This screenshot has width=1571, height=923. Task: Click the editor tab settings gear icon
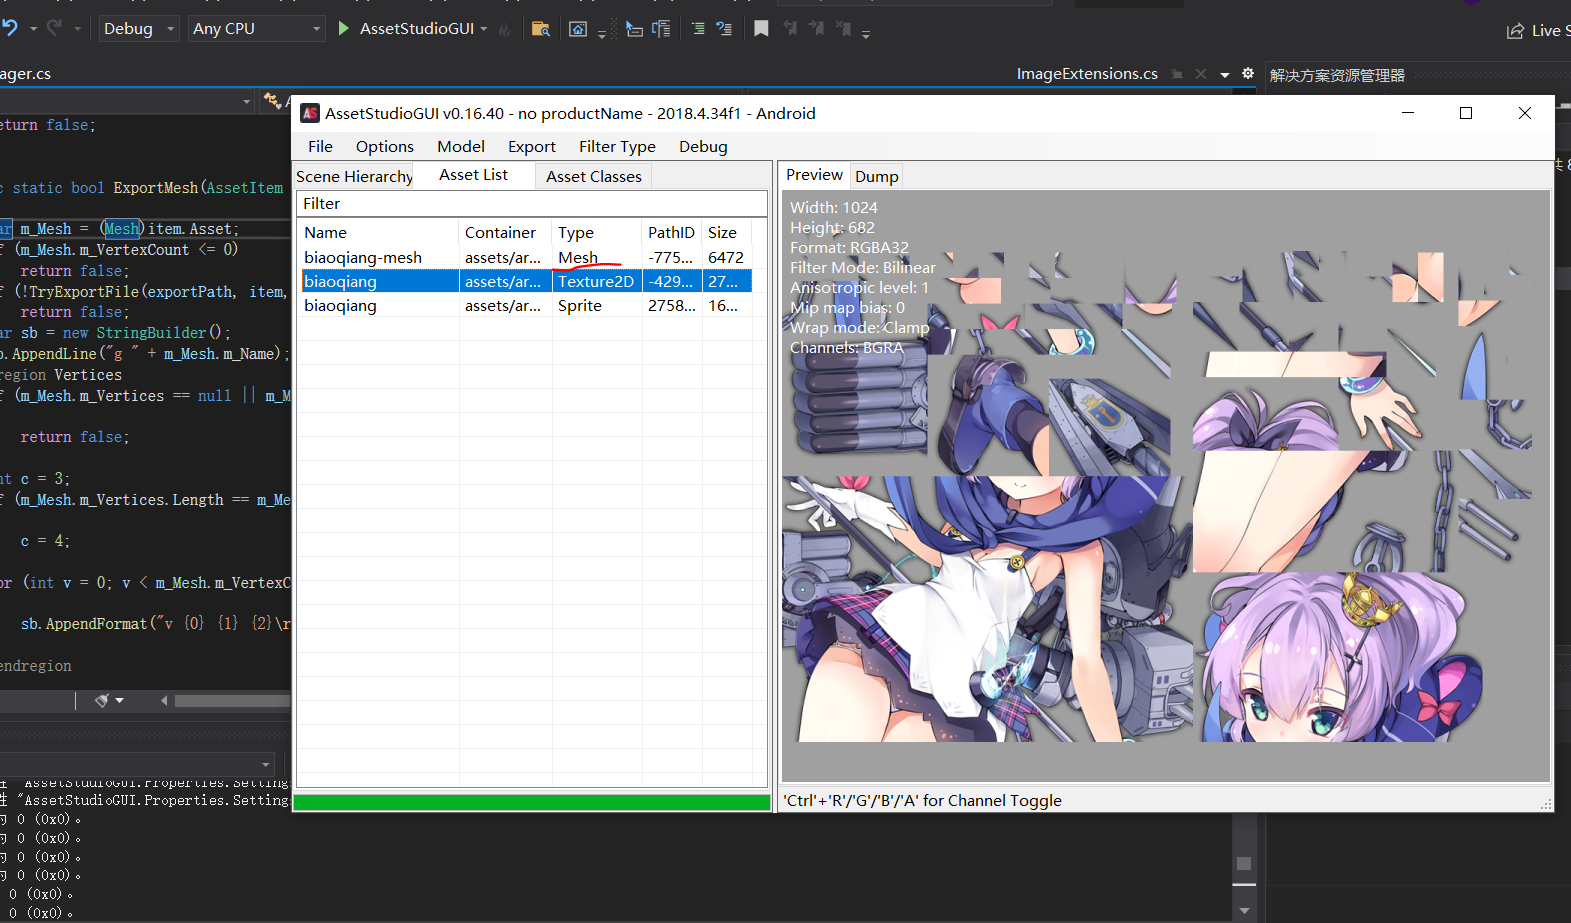pos(1248,73)
